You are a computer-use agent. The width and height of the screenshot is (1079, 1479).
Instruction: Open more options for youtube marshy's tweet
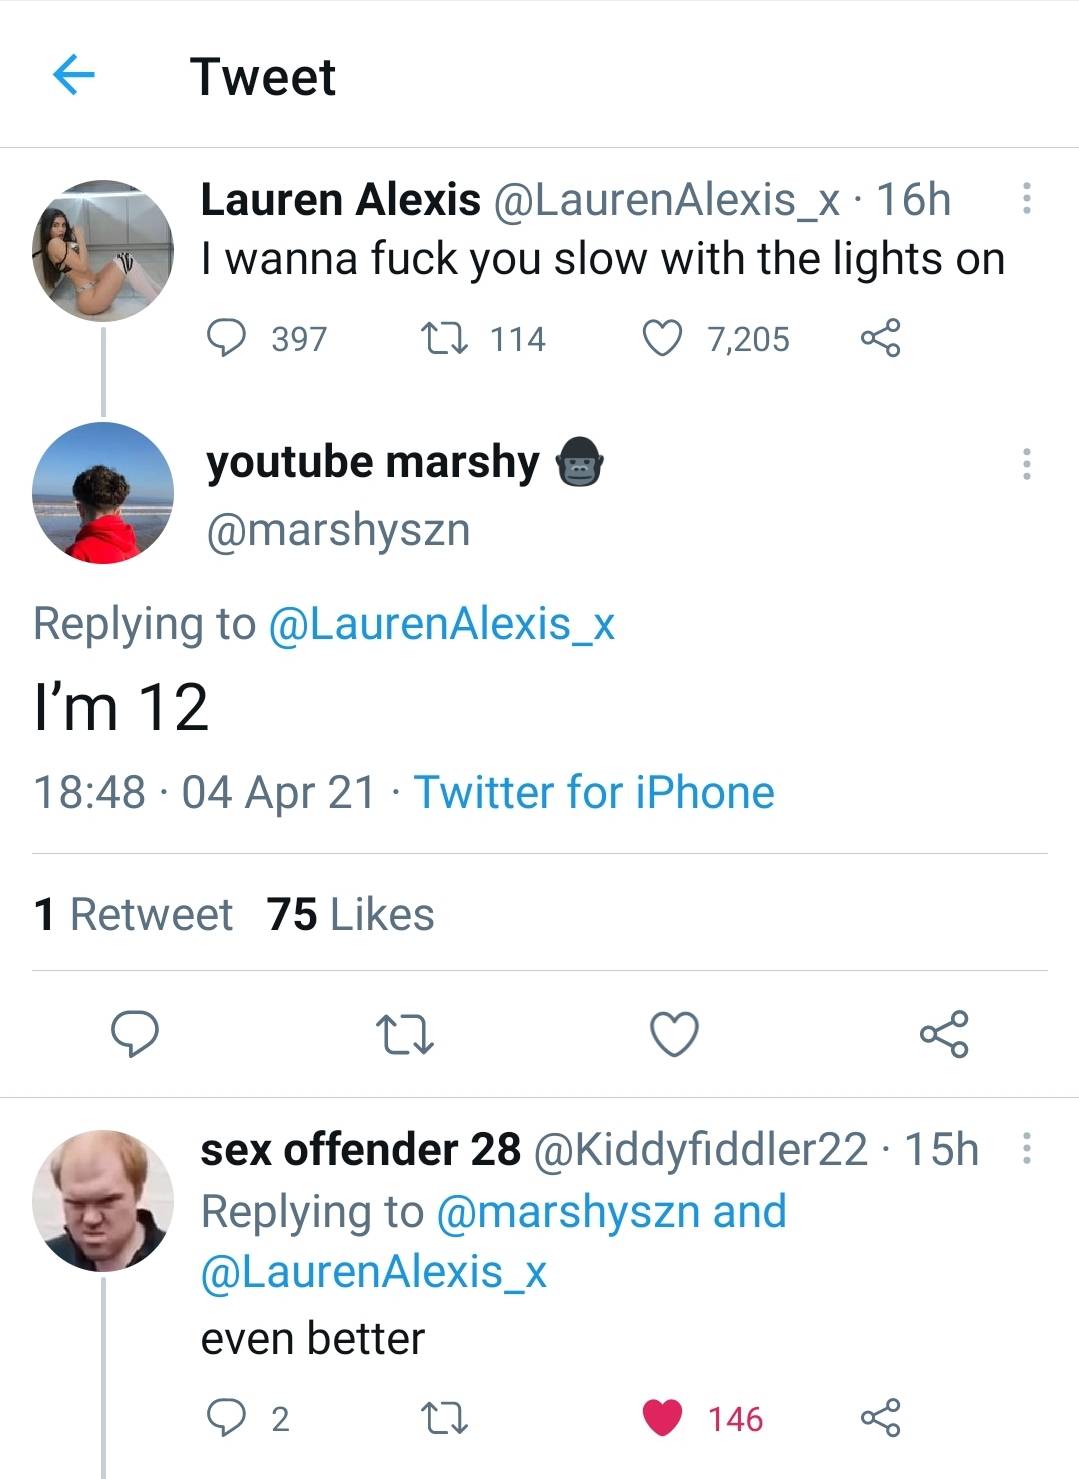1026,463
